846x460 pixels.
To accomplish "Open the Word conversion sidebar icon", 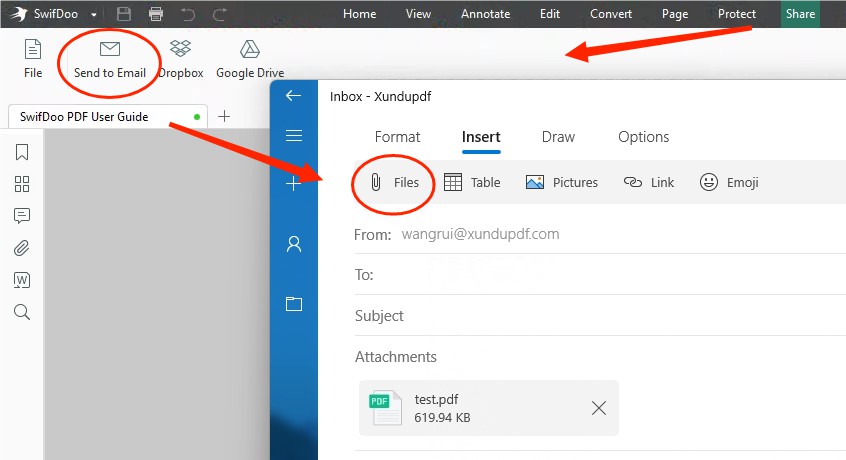I will pyautogui.click(x=22, y=280).
